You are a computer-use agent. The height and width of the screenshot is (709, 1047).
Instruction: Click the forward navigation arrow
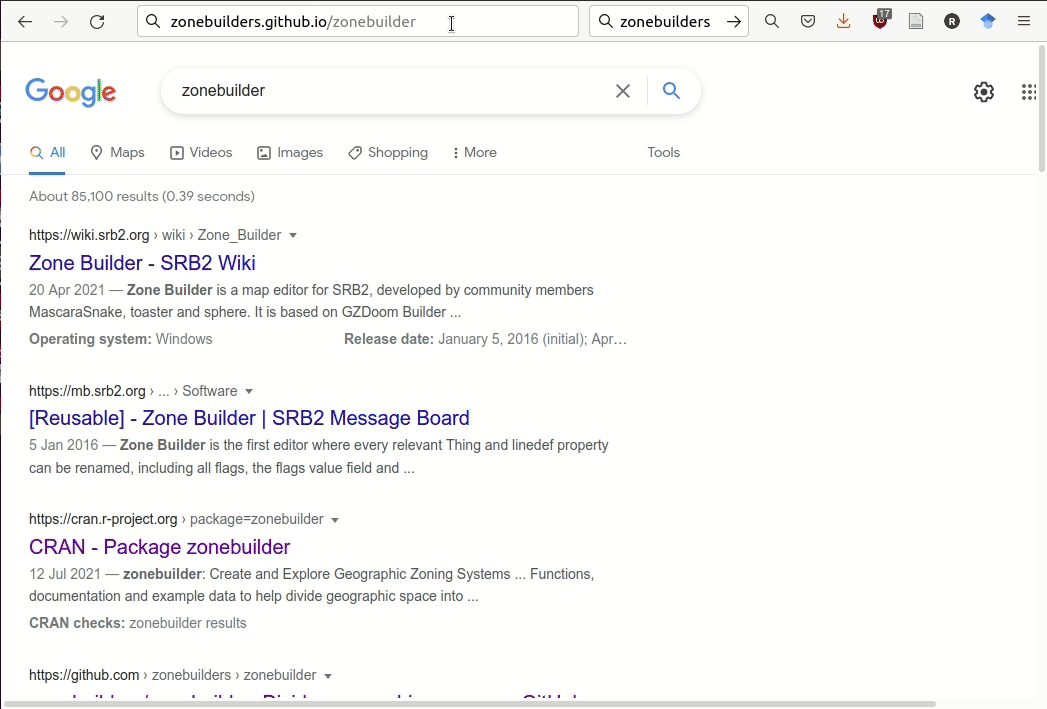pyautogui.click(x=61, y=21)
